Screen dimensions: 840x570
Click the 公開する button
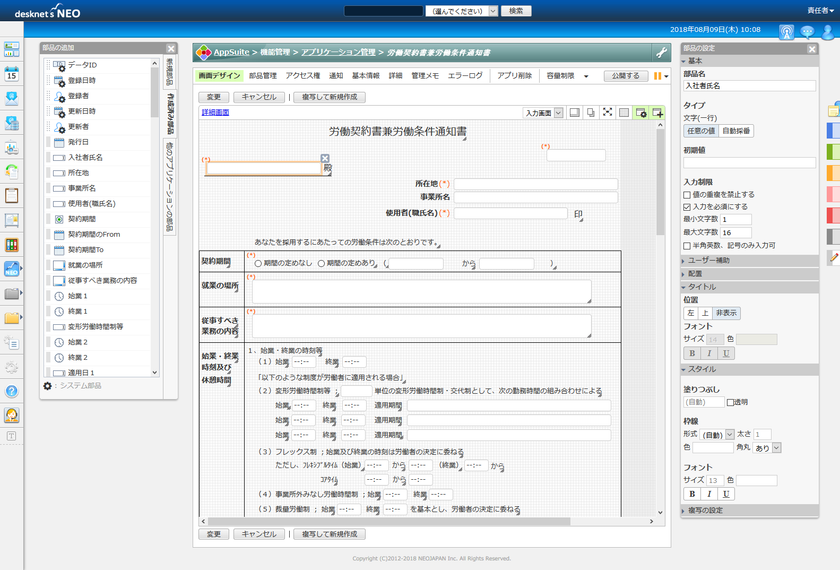coord(624,75)
